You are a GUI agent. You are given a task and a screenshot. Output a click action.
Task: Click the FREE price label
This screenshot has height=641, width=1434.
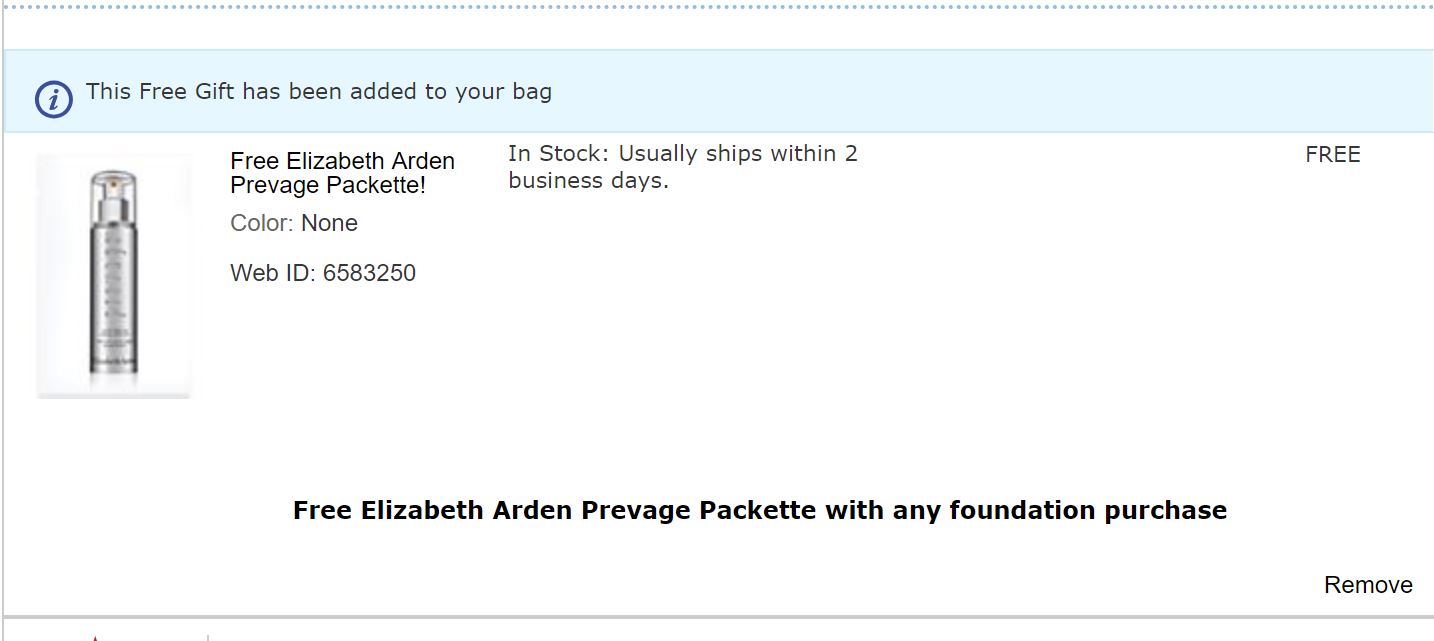tap(1332, 155)
